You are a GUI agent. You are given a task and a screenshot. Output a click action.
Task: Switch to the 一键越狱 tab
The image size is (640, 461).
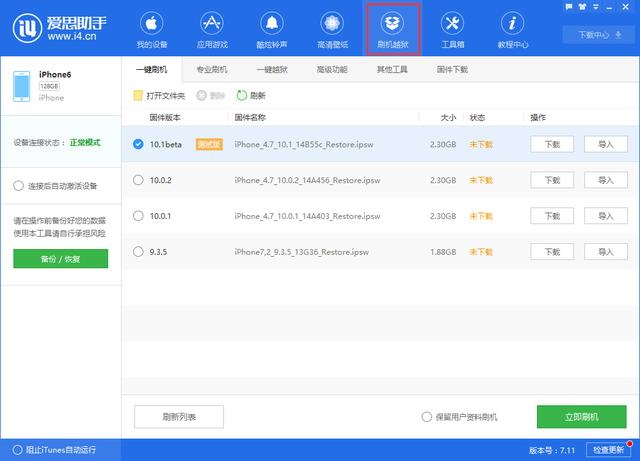point(272,69)
